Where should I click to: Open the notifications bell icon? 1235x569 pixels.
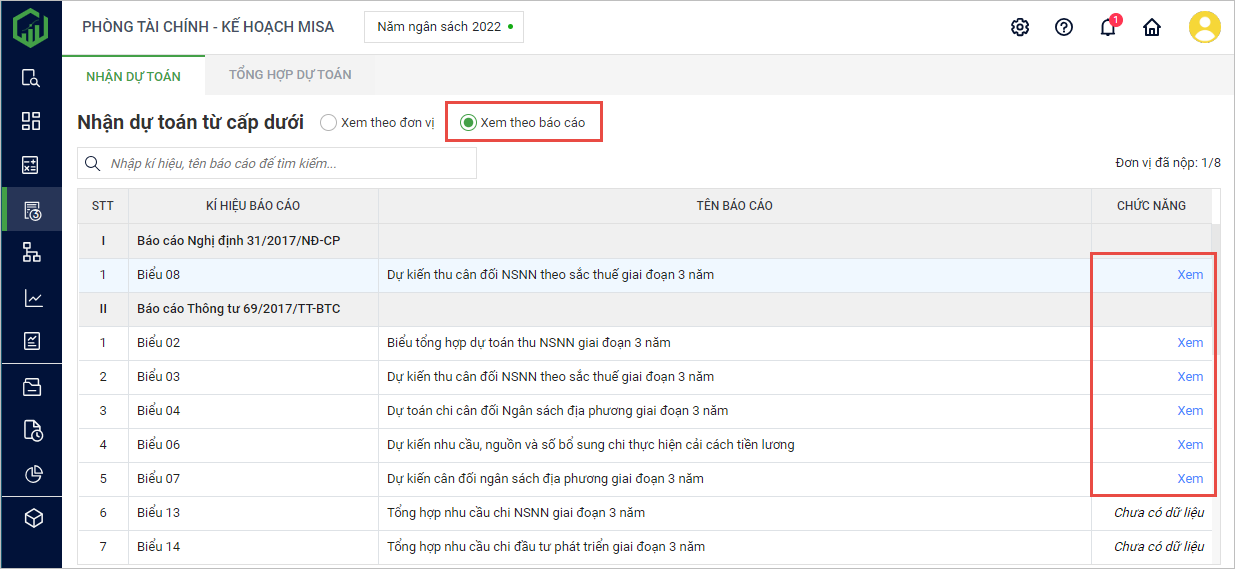(x=1108, y=28)
